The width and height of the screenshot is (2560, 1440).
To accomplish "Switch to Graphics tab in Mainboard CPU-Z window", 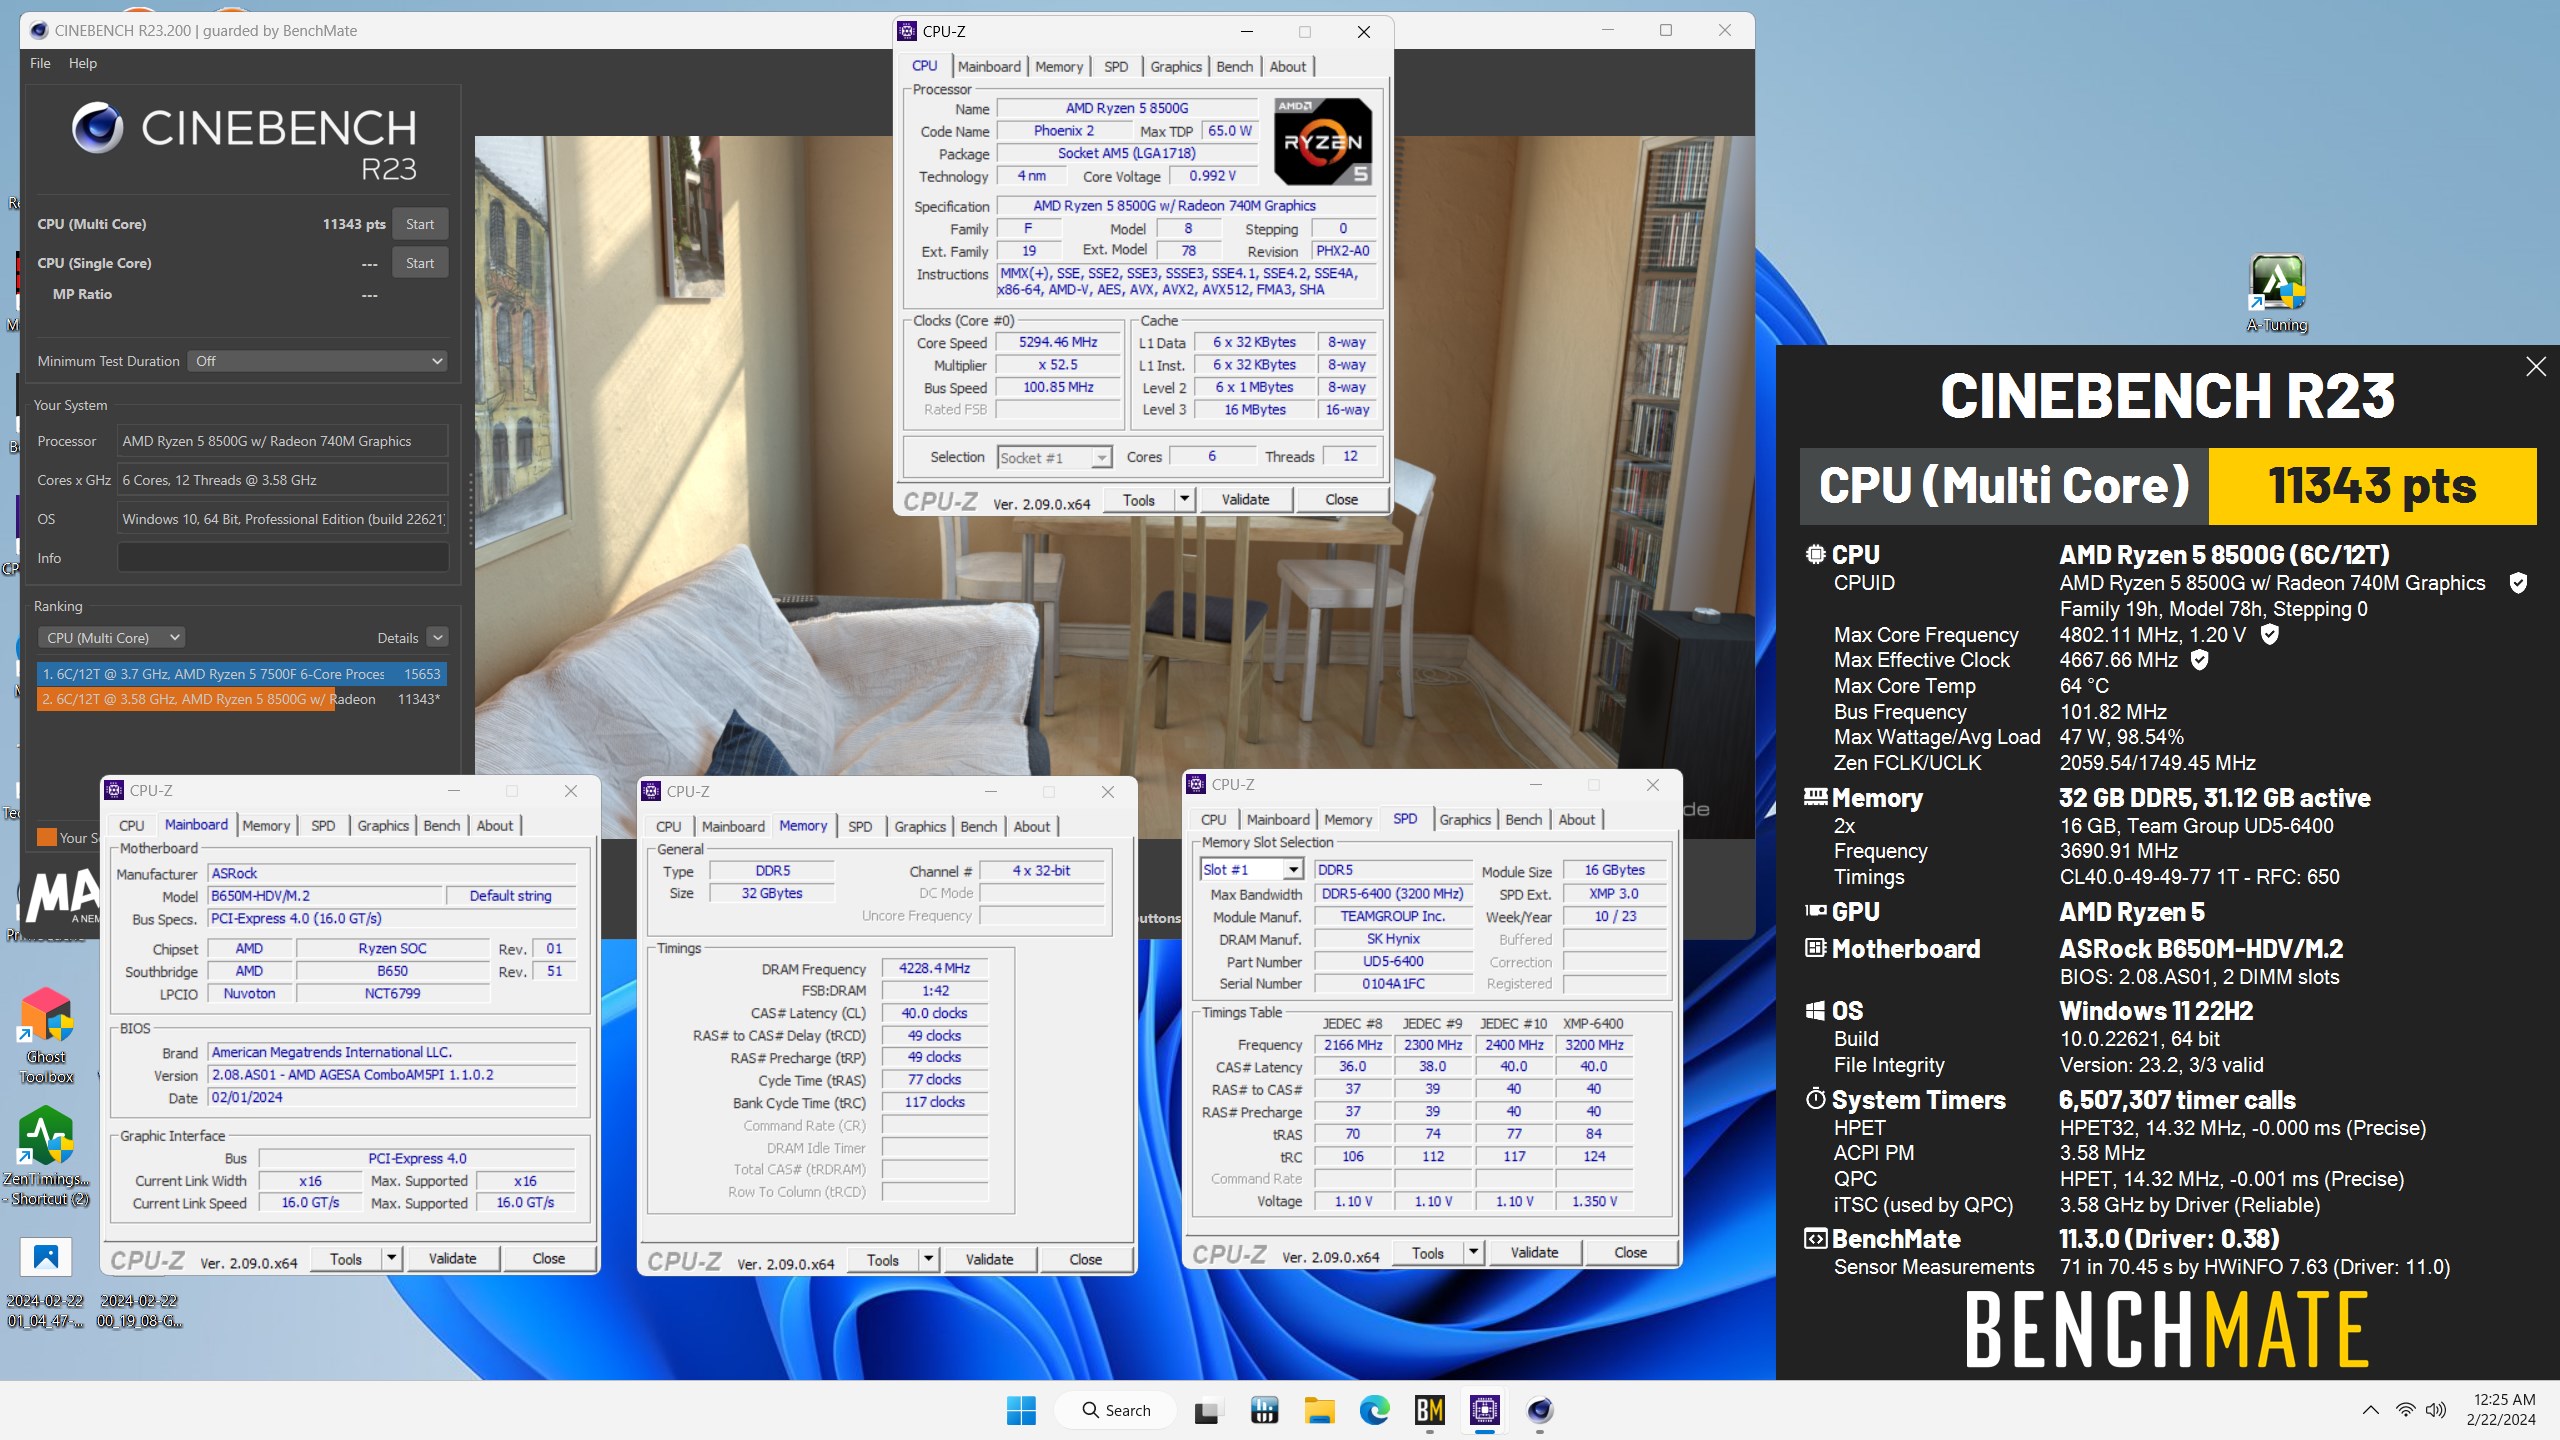I will pos(383,825).
